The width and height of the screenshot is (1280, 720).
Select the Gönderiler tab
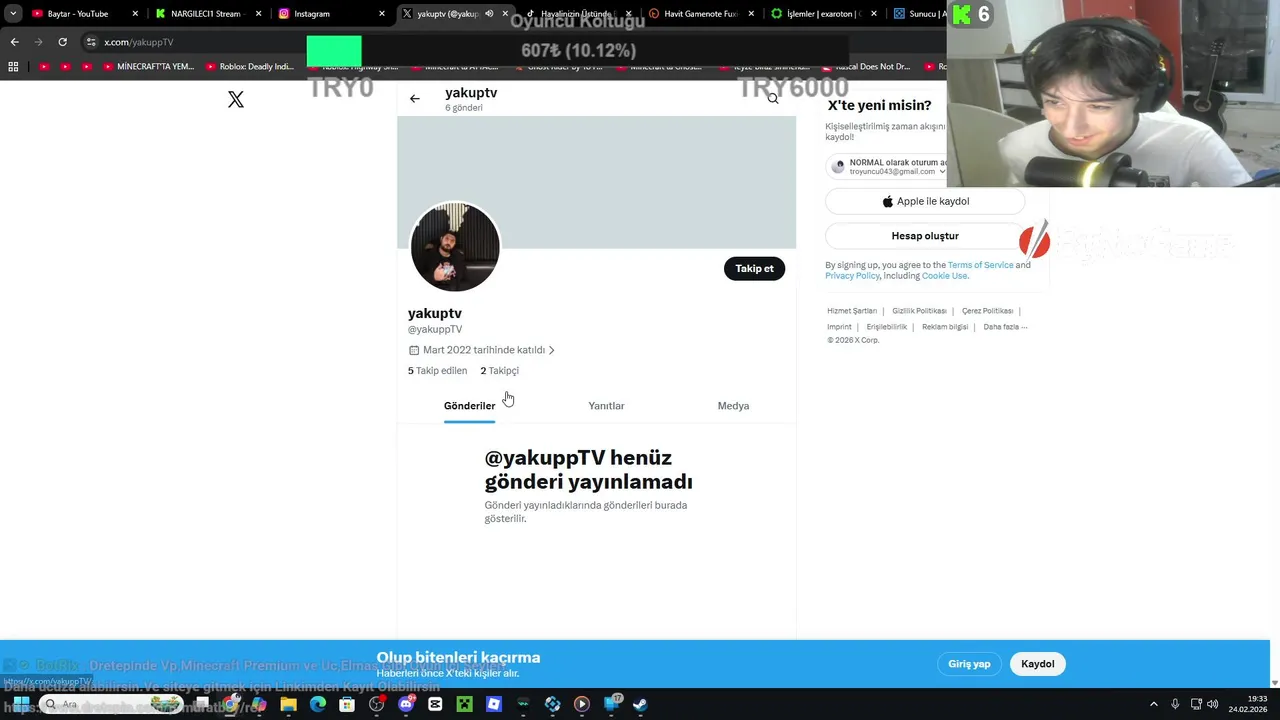(x=469, y=406)
